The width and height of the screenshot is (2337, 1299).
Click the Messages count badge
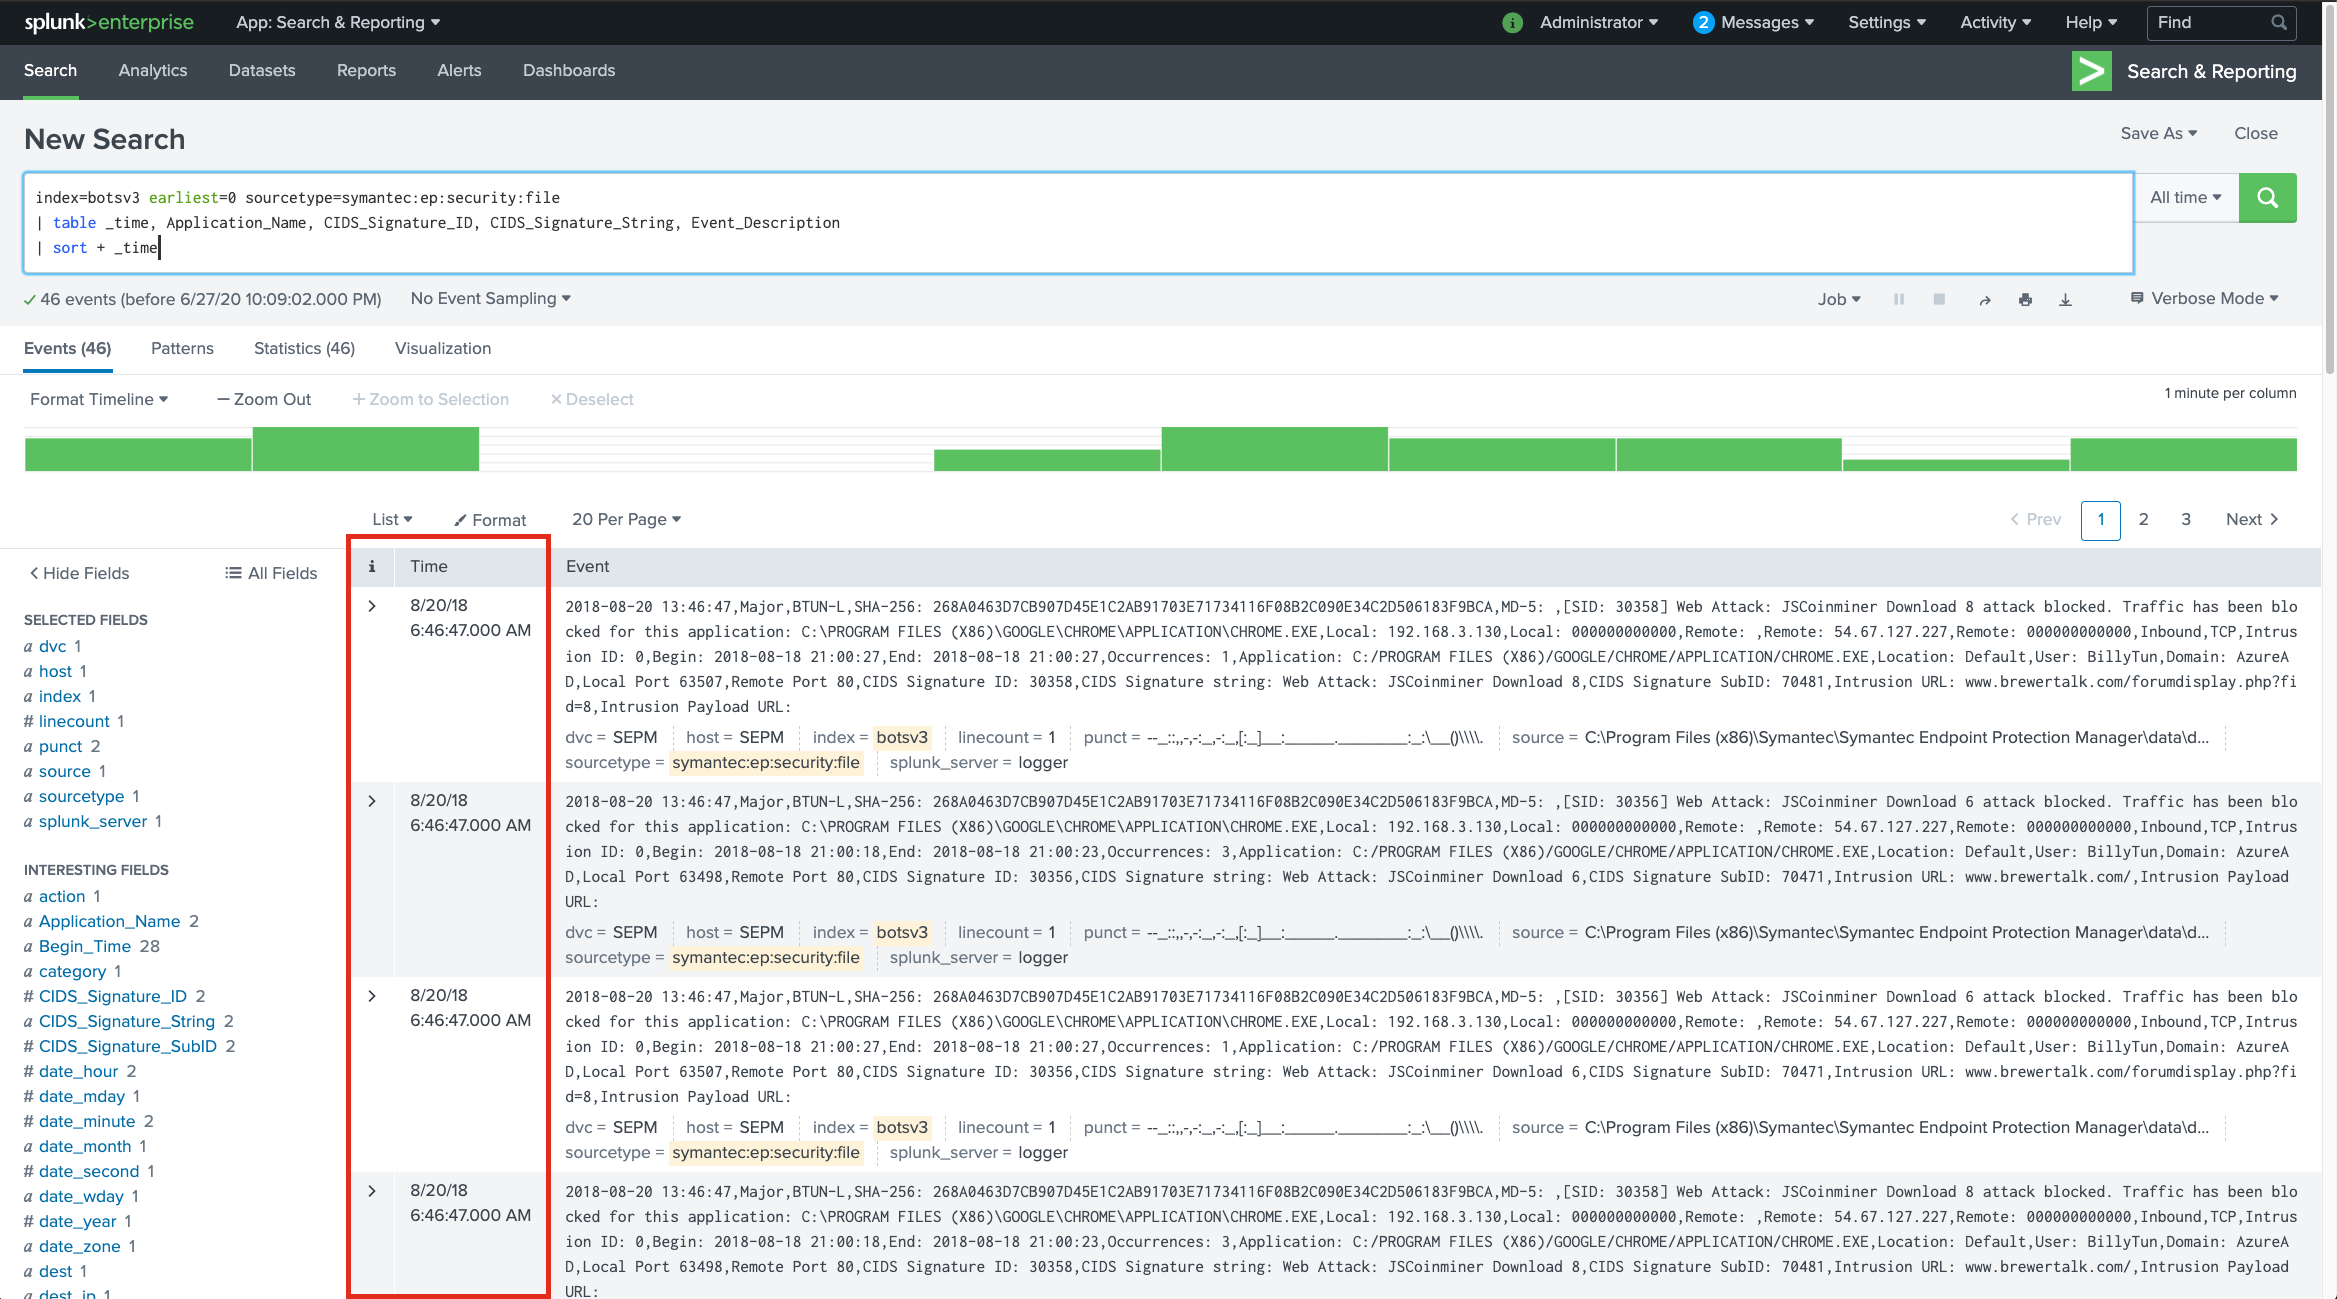coord(1703,22)
